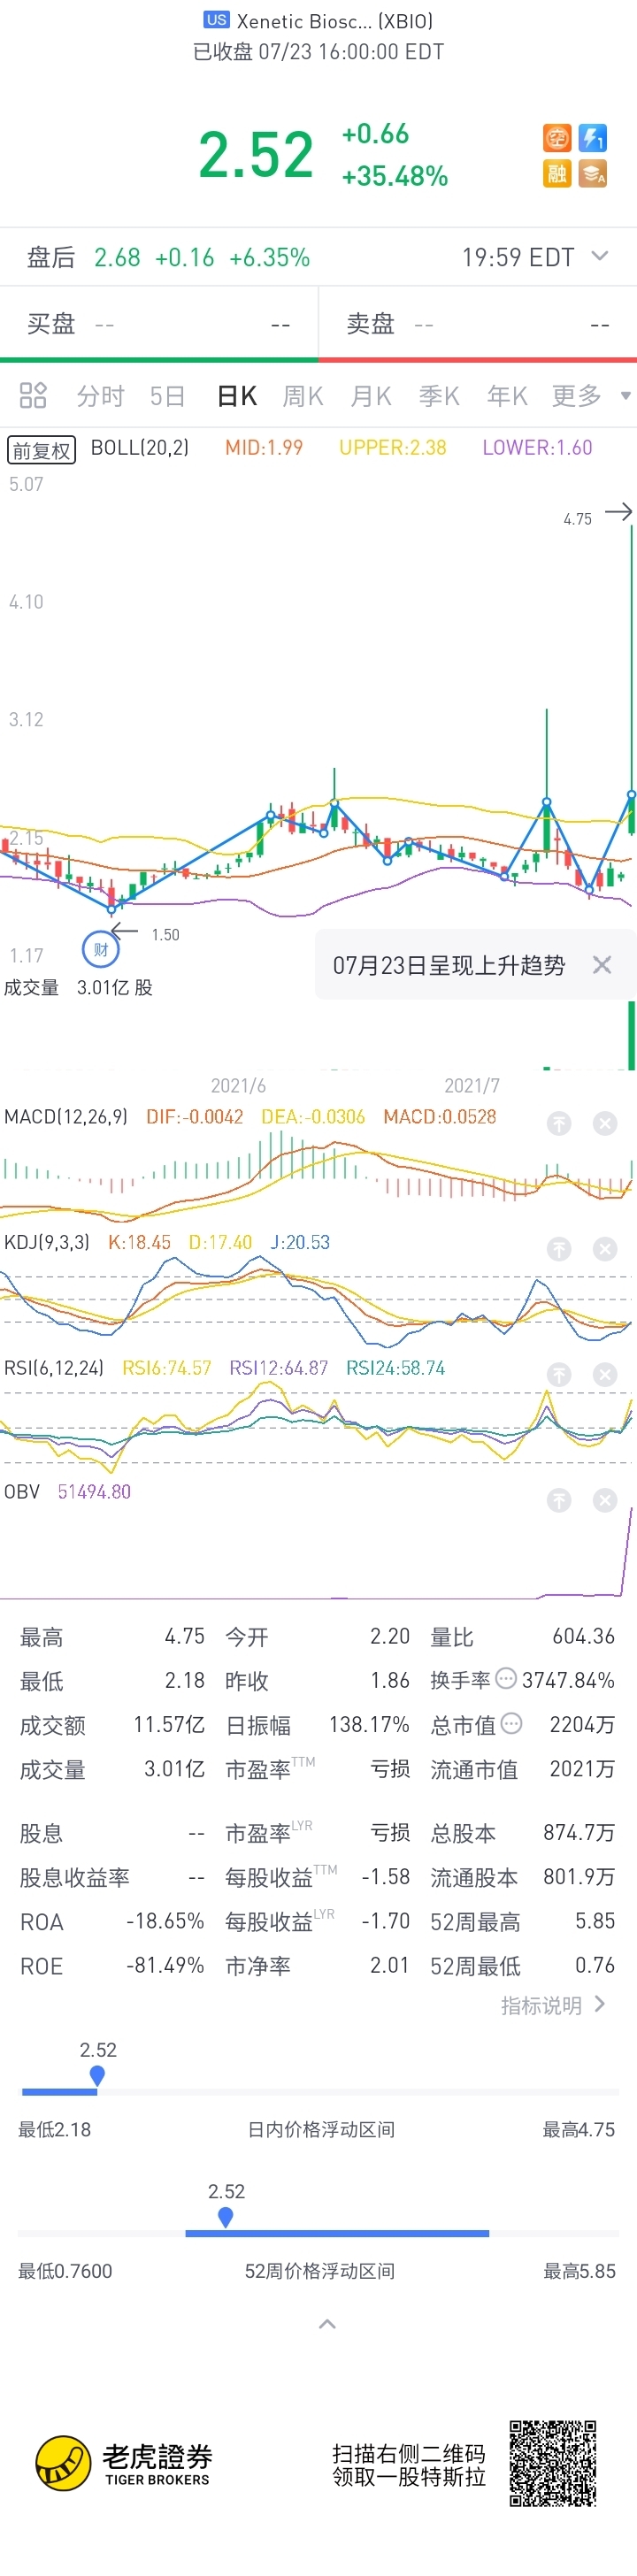Remove the OBV indicator panel
This screenshot has width=637, height=2576.
coord(605,1500)
